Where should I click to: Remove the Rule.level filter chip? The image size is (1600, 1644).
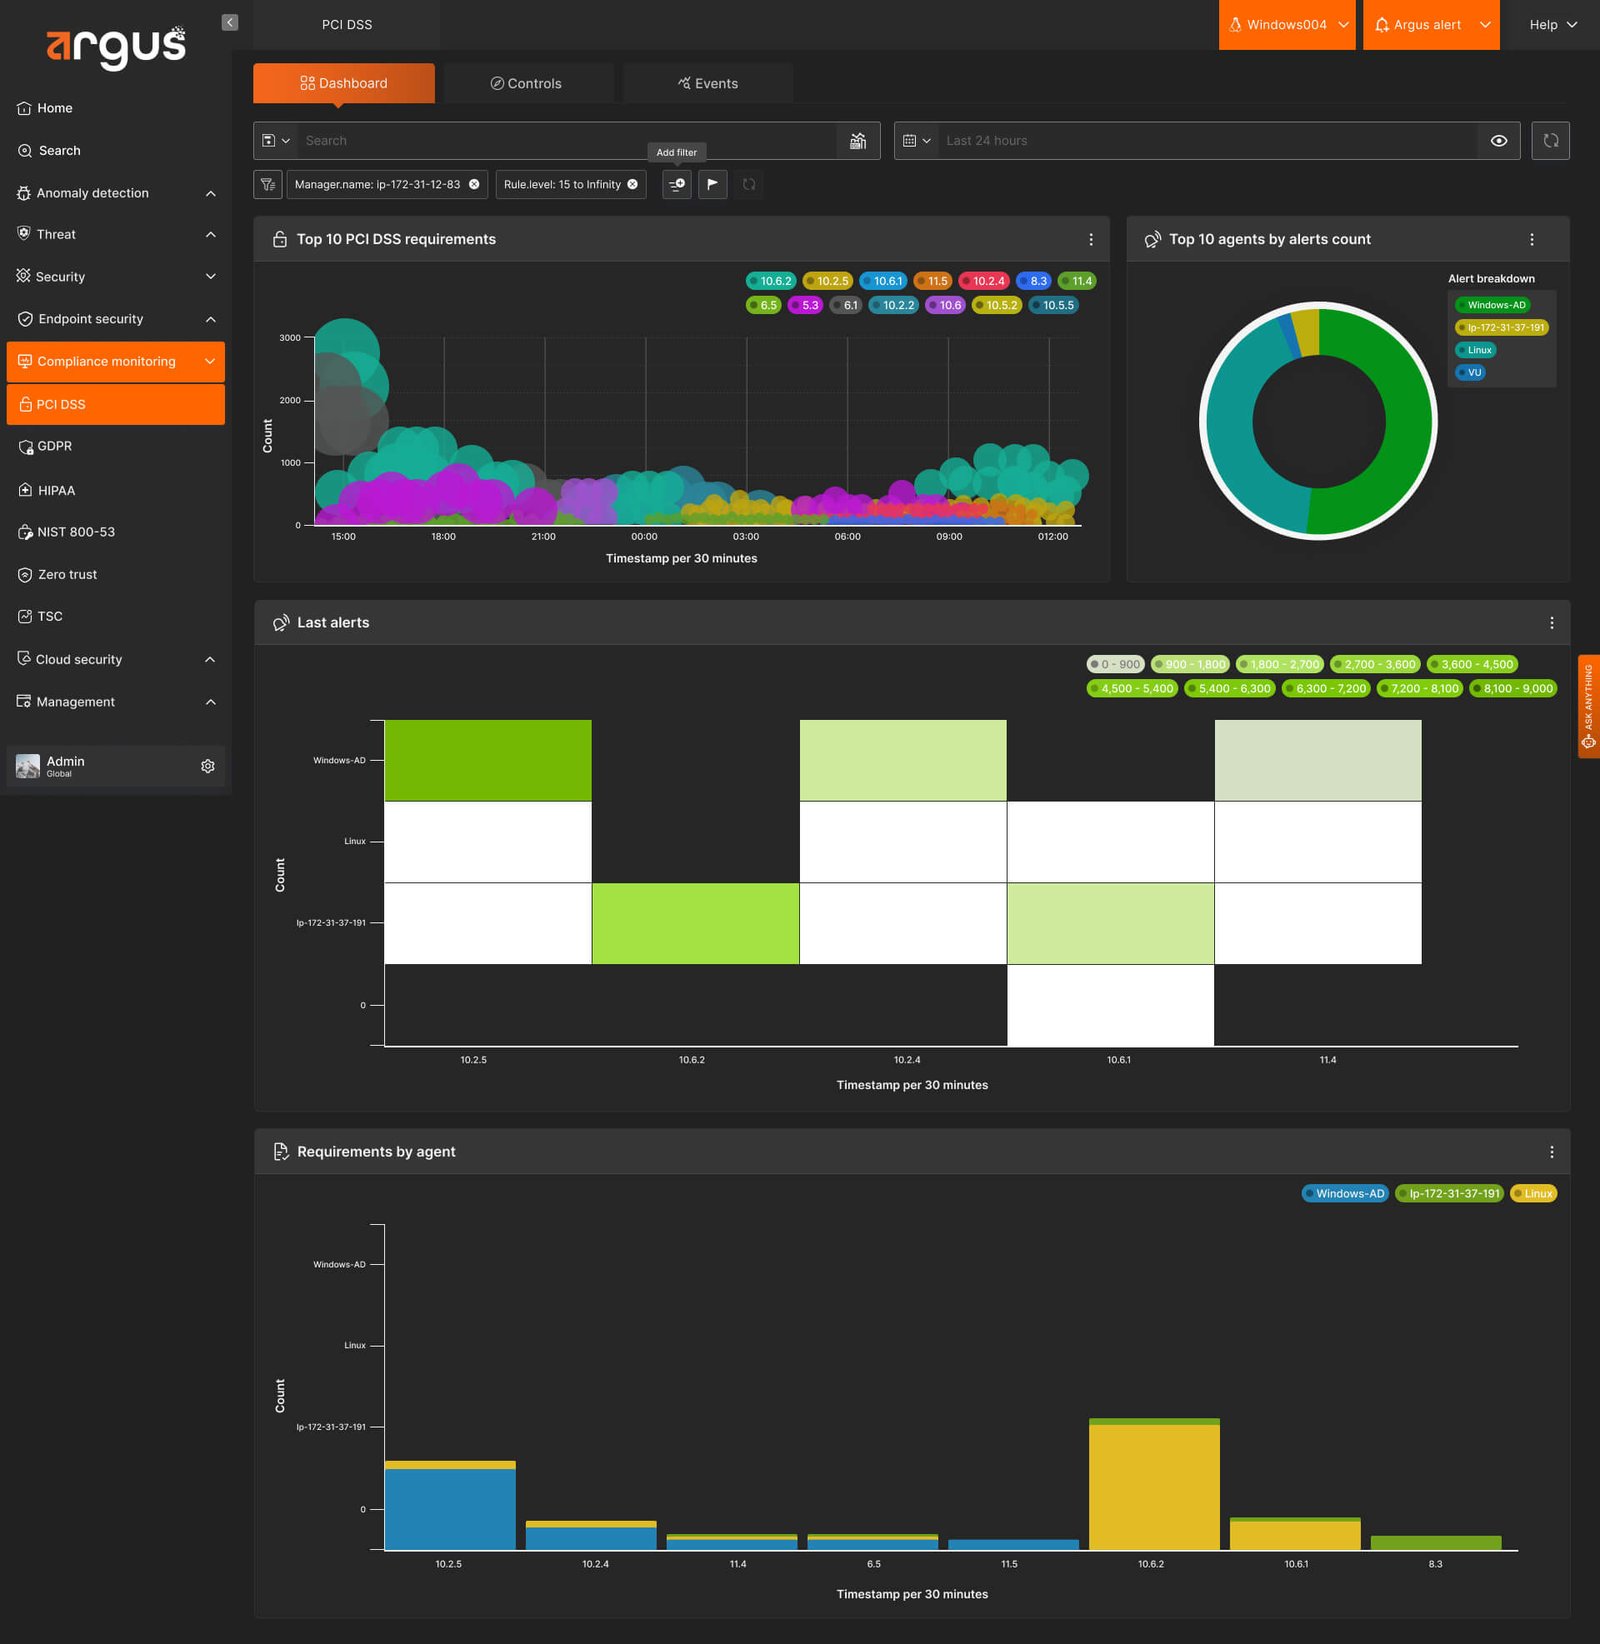pyautogui.click(x=632, y=184)
